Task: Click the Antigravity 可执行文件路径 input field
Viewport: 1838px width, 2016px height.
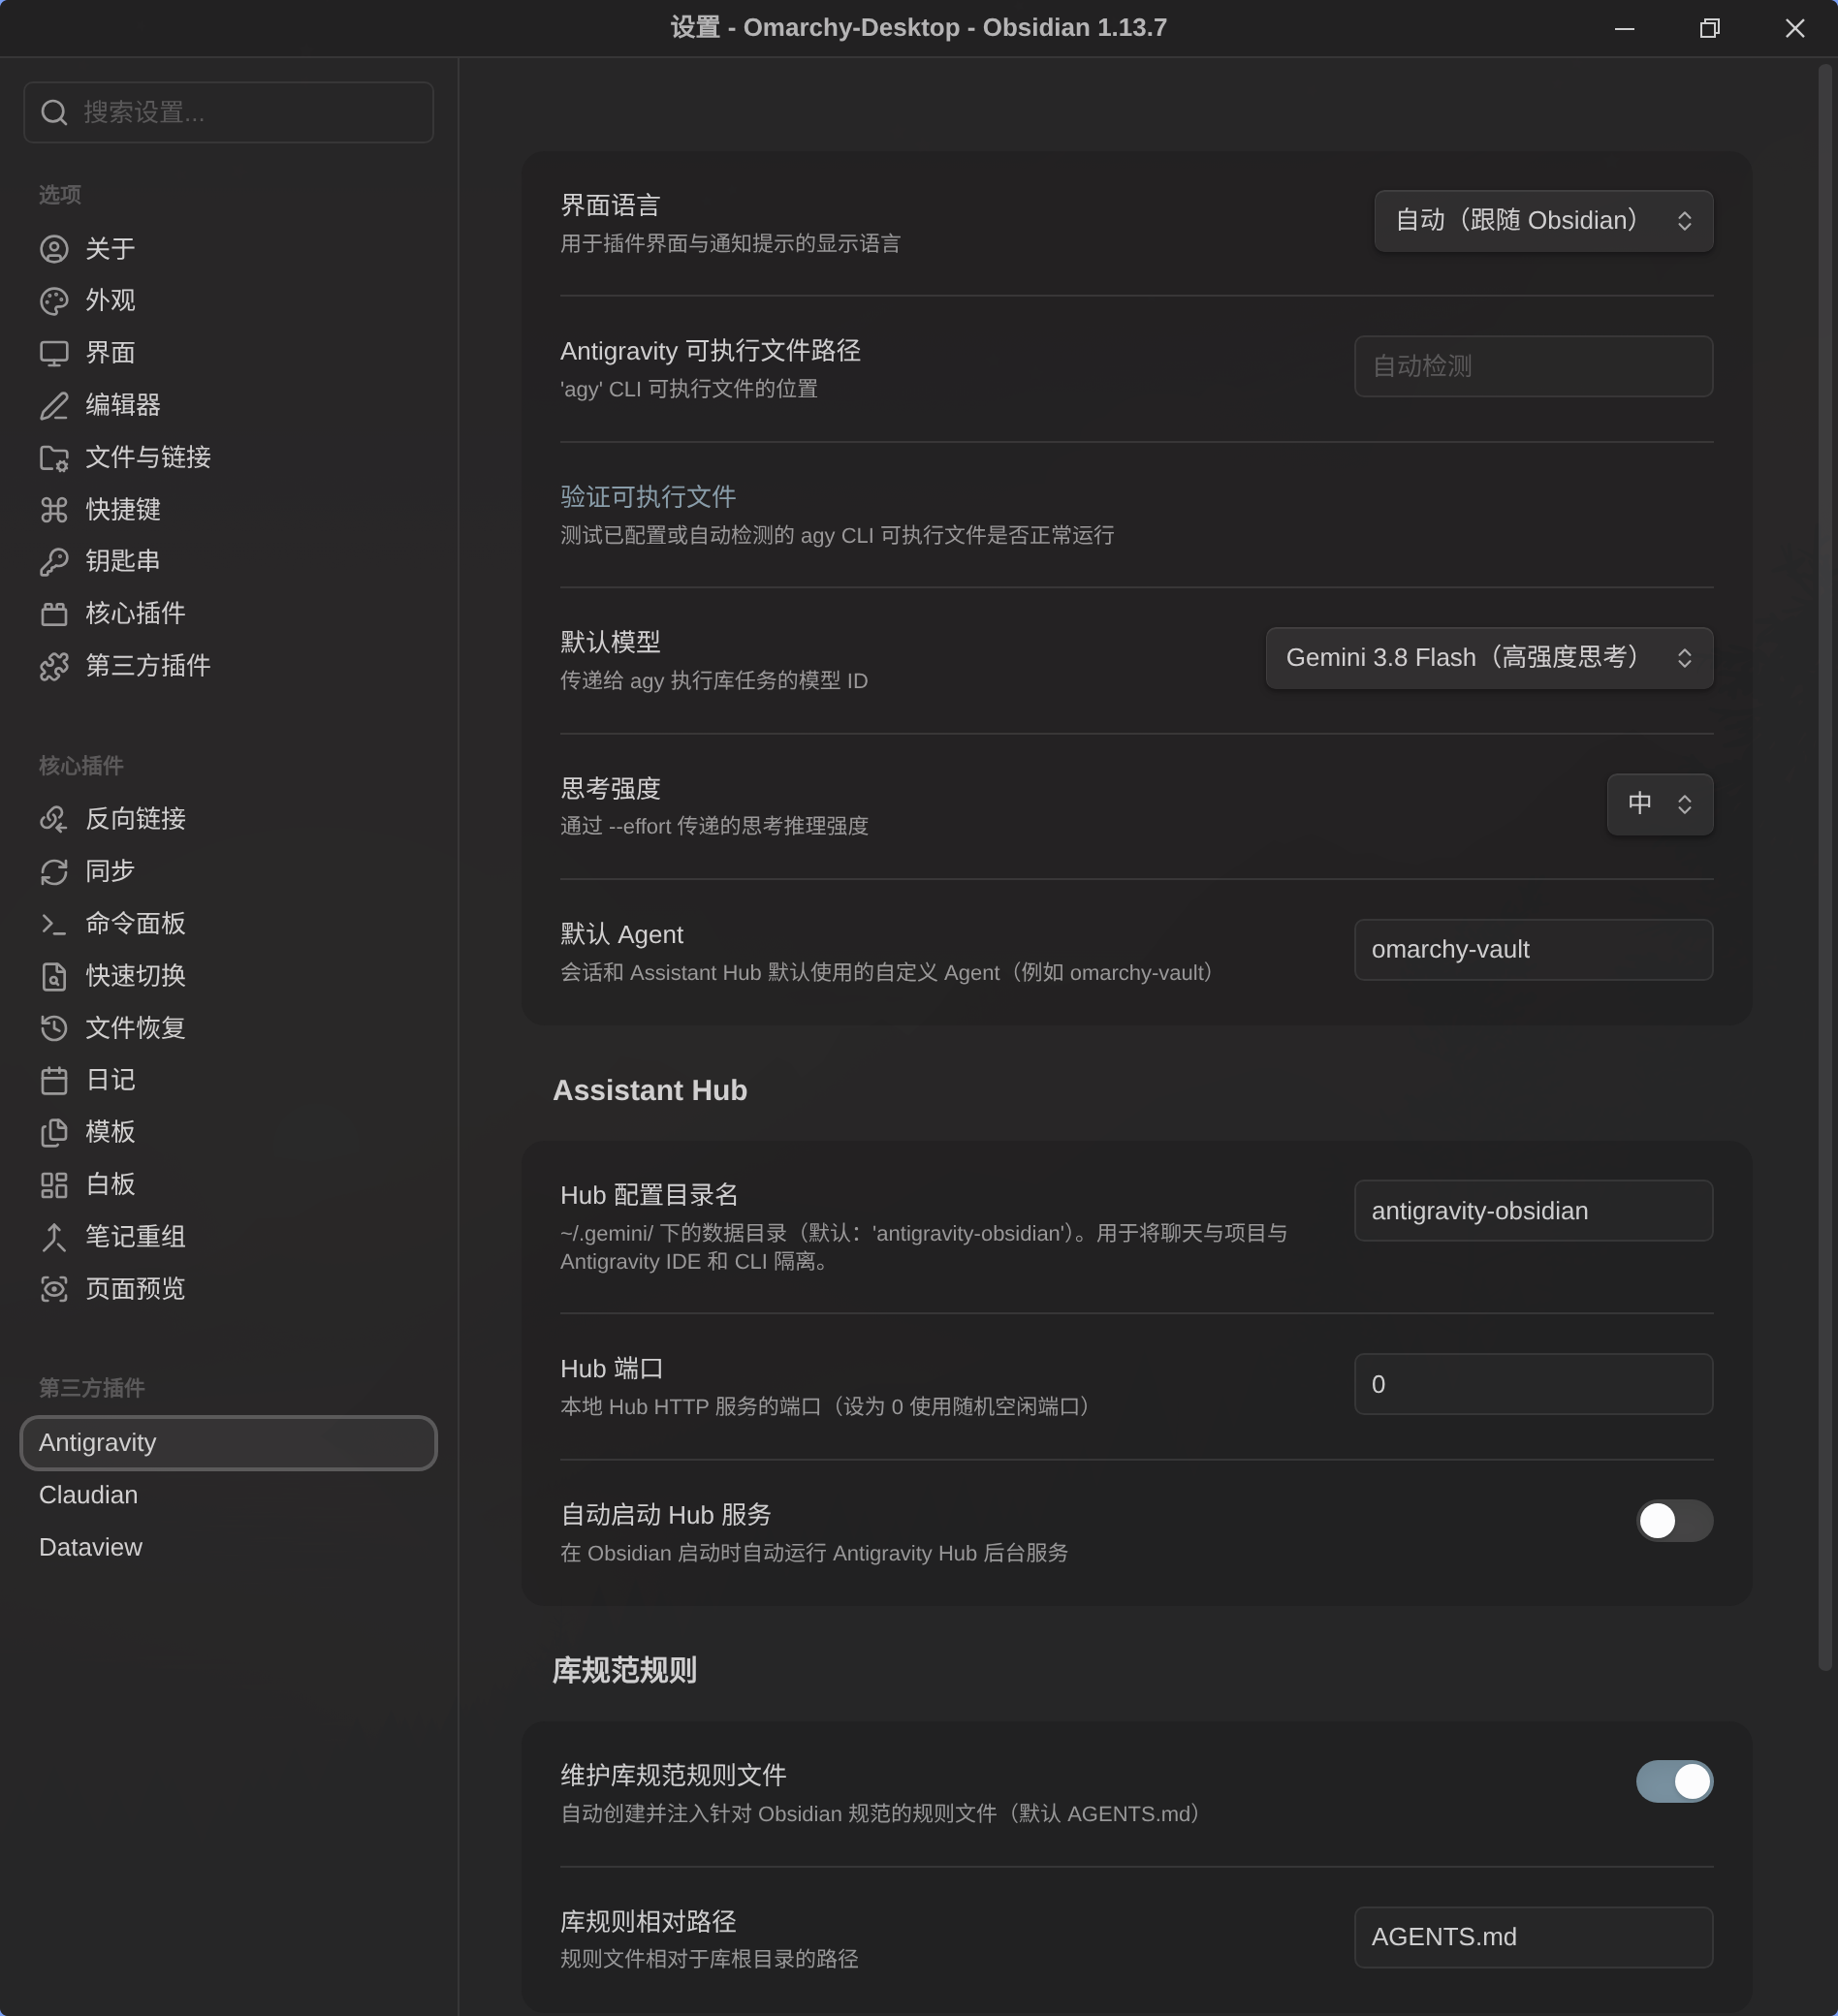Action: 1533,366
